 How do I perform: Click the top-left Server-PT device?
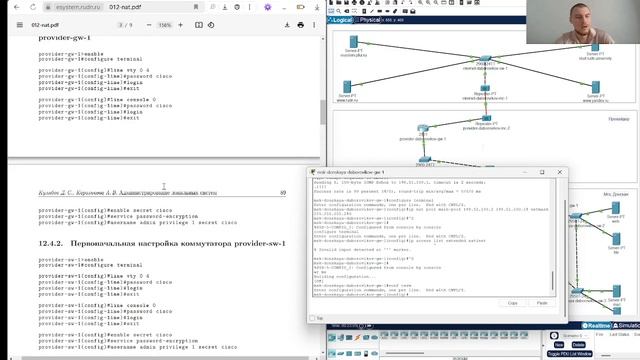pyautogui.click(x=353, y=41)
